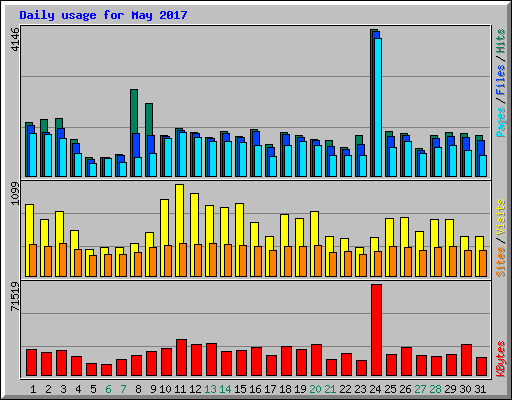Click the 4146 axis maximum label
Screen dimensions: 512x400
15,39
